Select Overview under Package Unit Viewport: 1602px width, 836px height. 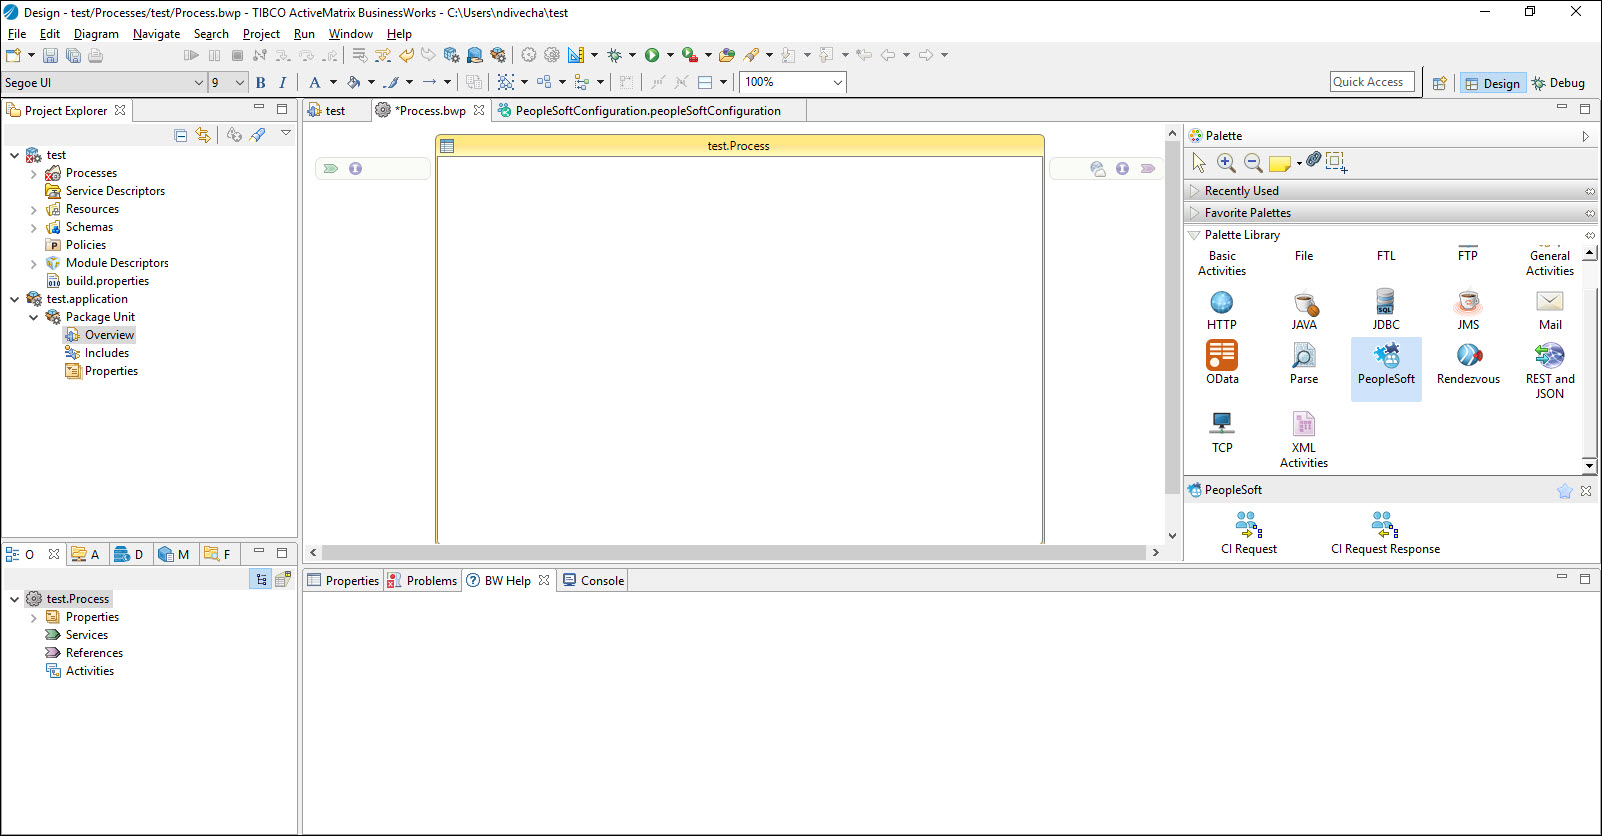[109, 335]
